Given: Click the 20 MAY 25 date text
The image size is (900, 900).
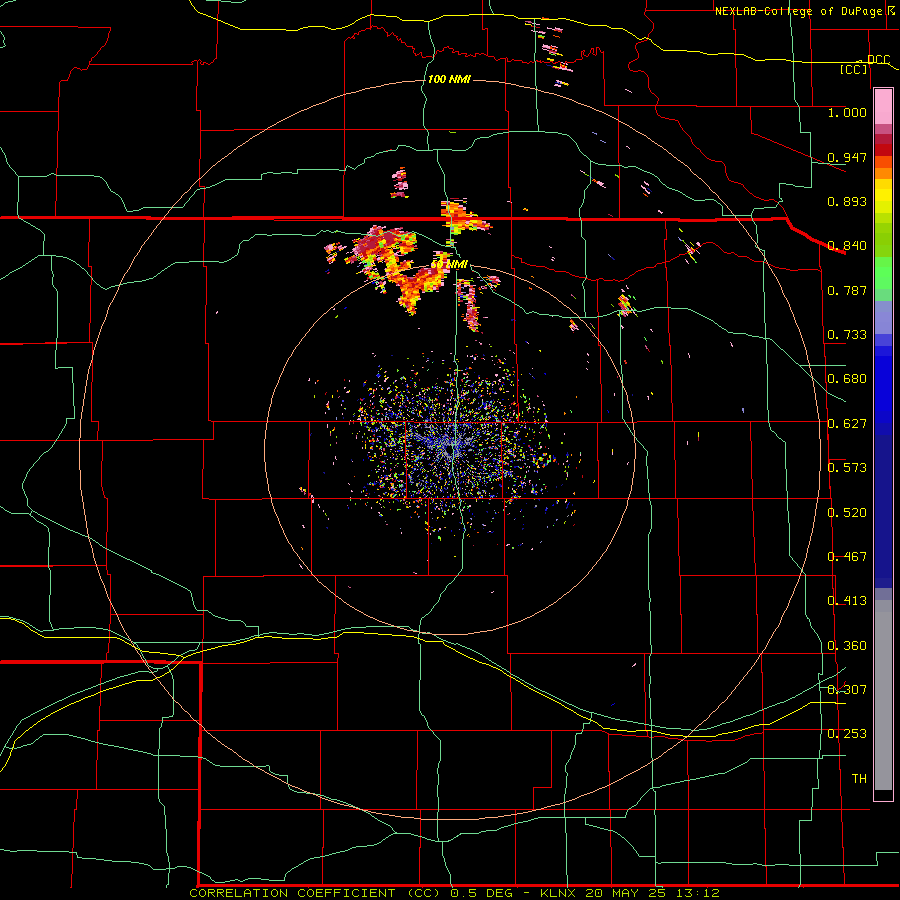Looking at the screenshot, I should tap(627, 893).
